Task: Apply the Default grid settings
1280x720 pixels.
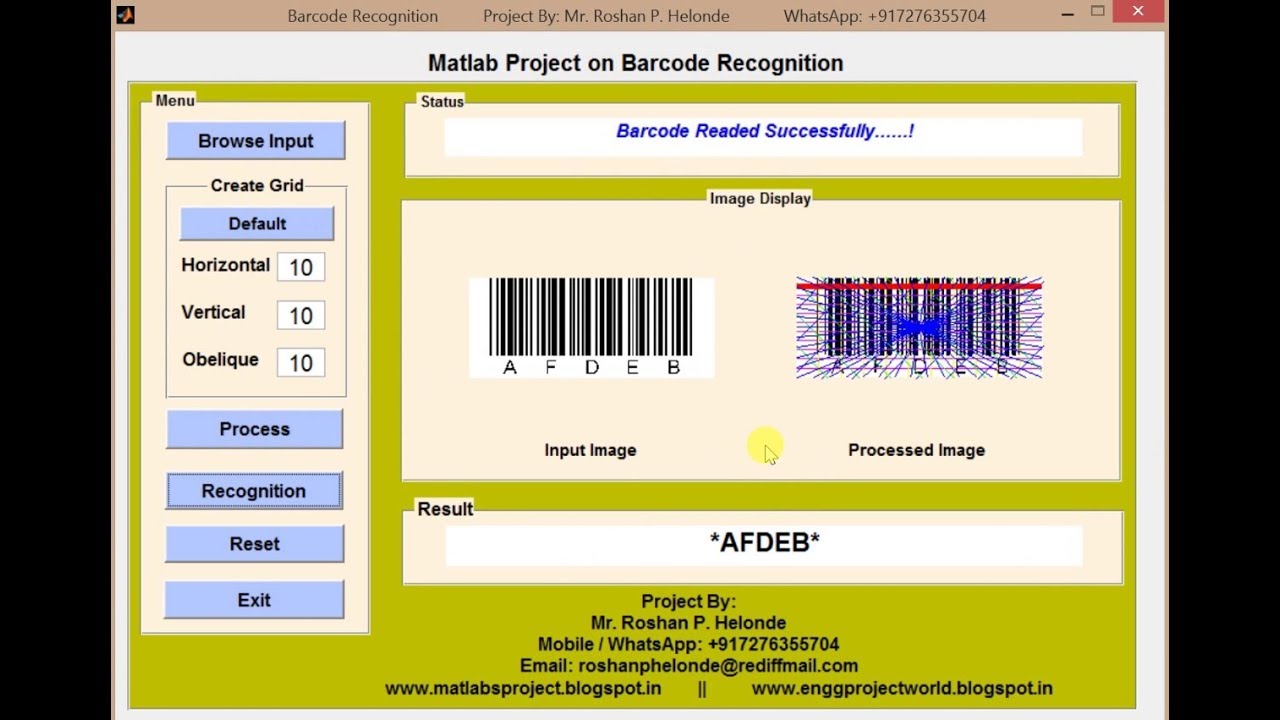Action: tap(257, 223)
